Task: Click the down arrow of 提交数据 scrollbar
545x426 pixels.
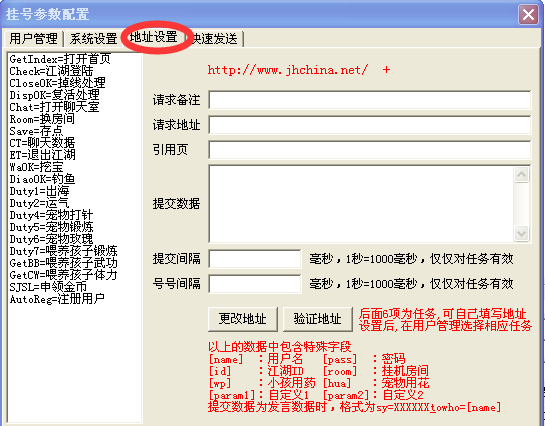Action: click(521, 233)
